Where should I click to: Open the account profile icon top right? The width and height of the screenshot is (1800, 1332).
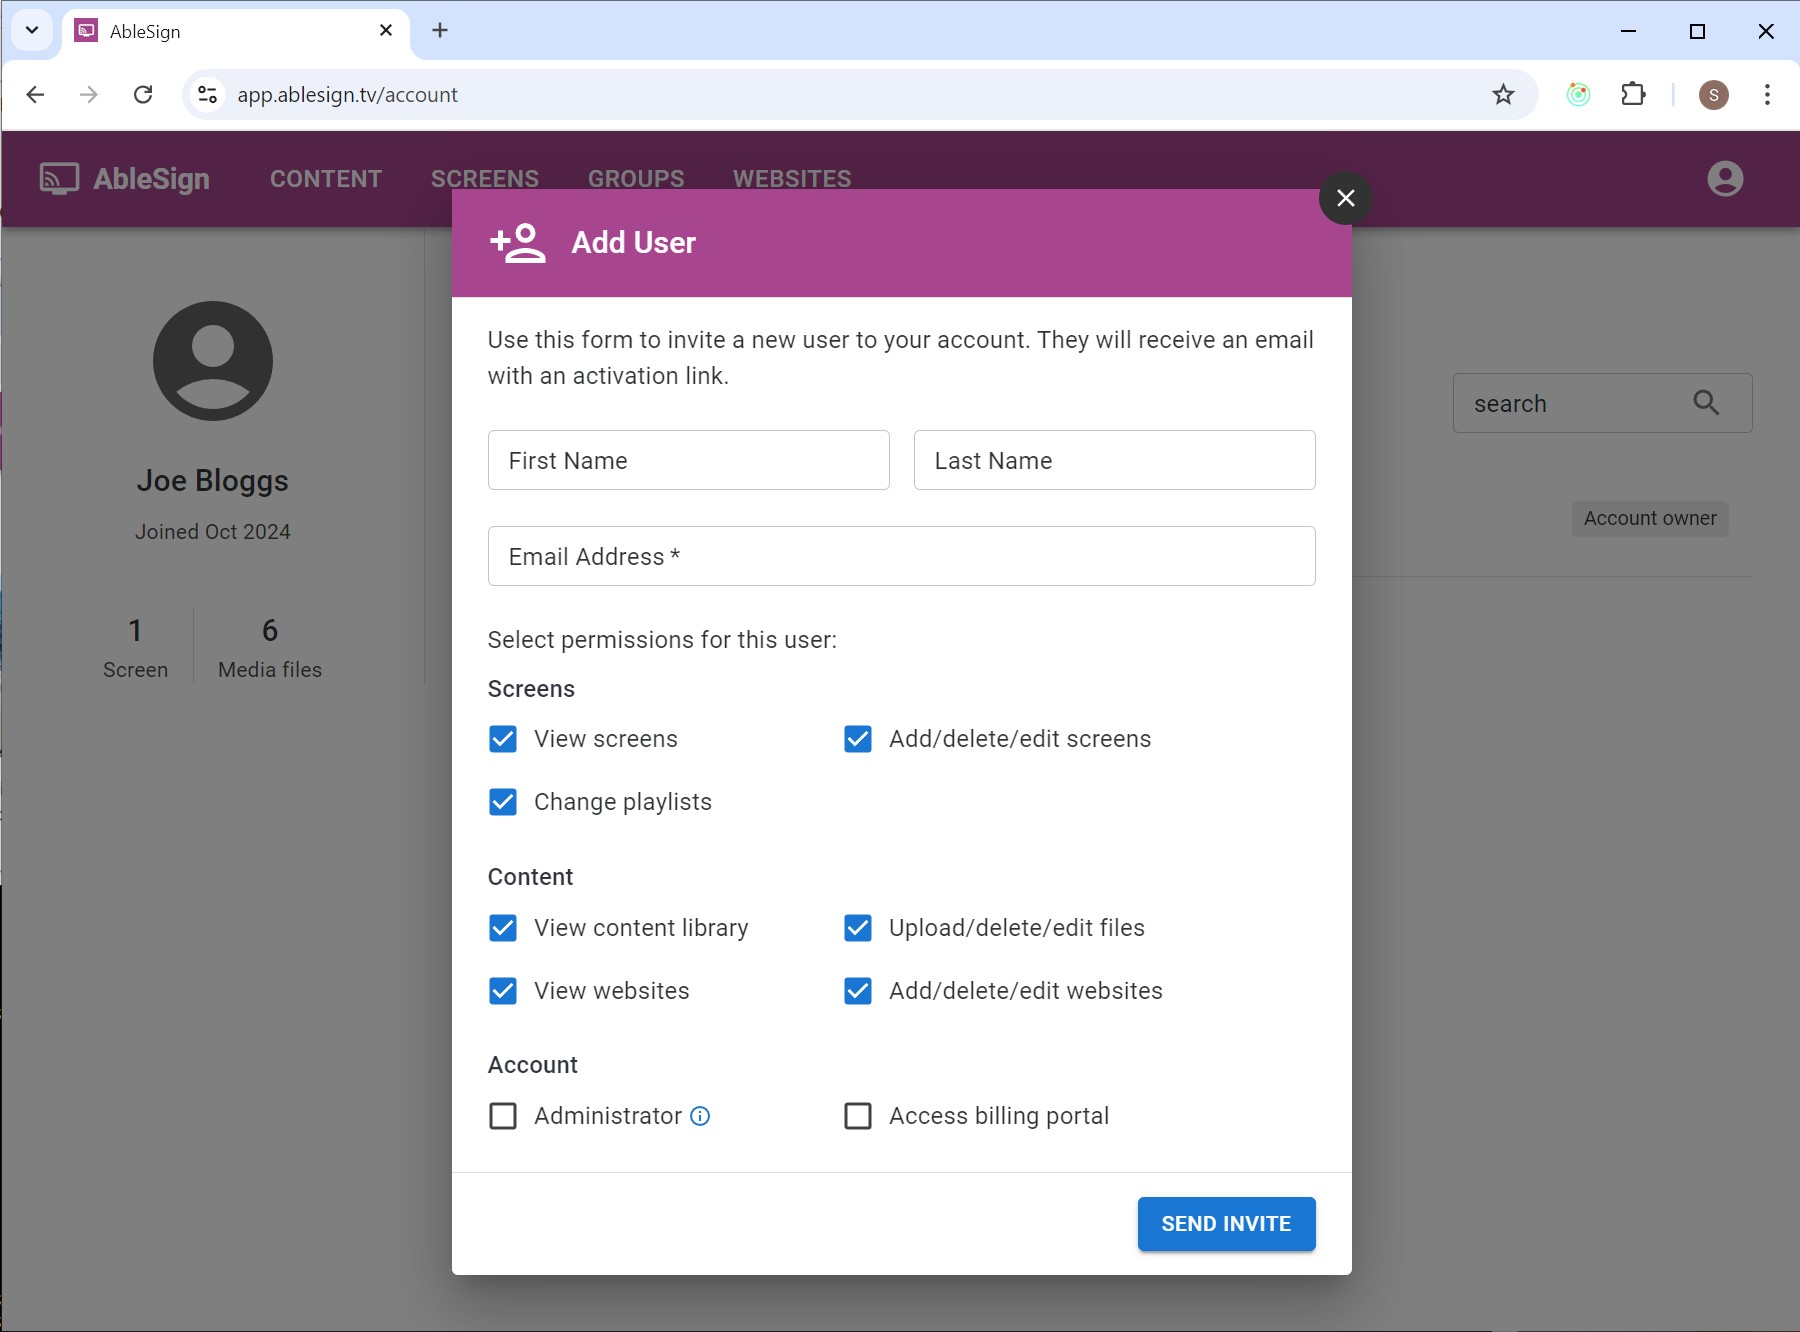[1723, 178]
